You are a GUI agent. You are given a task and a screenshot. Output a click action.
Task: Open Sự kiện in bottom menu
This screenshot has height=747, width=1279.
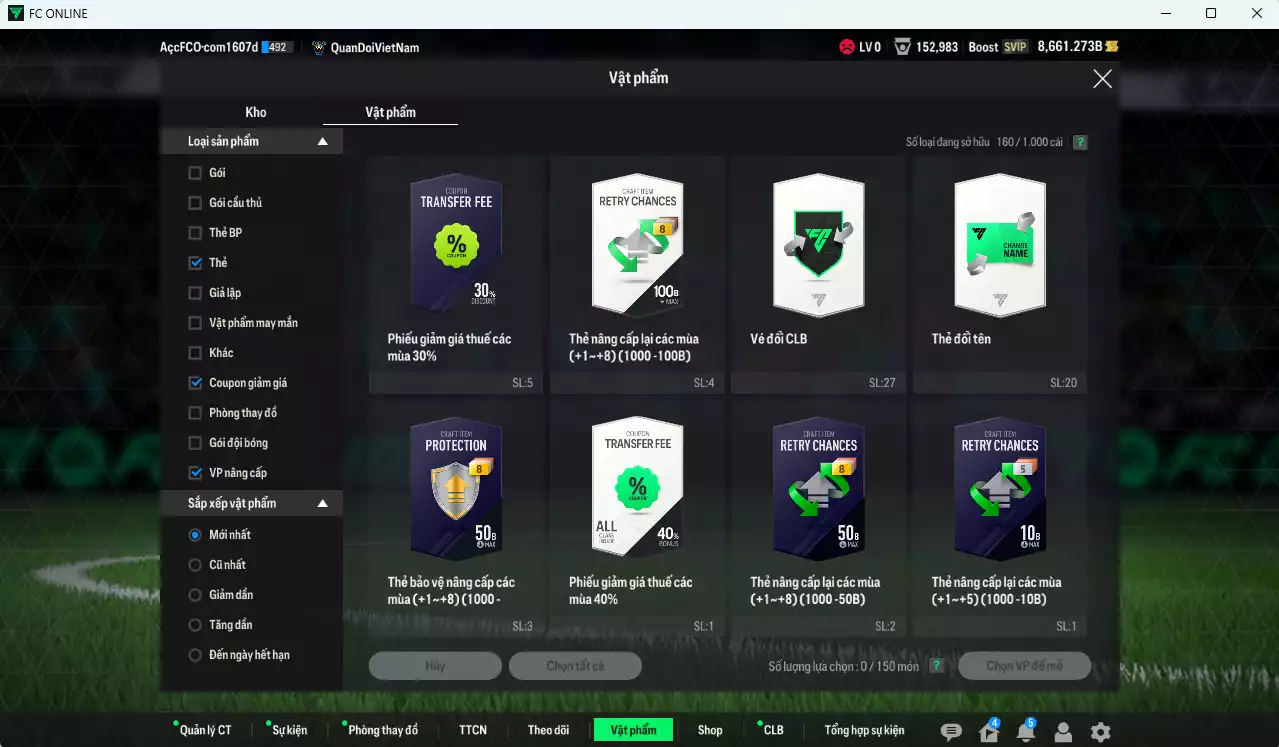click(x=289, y=730)
